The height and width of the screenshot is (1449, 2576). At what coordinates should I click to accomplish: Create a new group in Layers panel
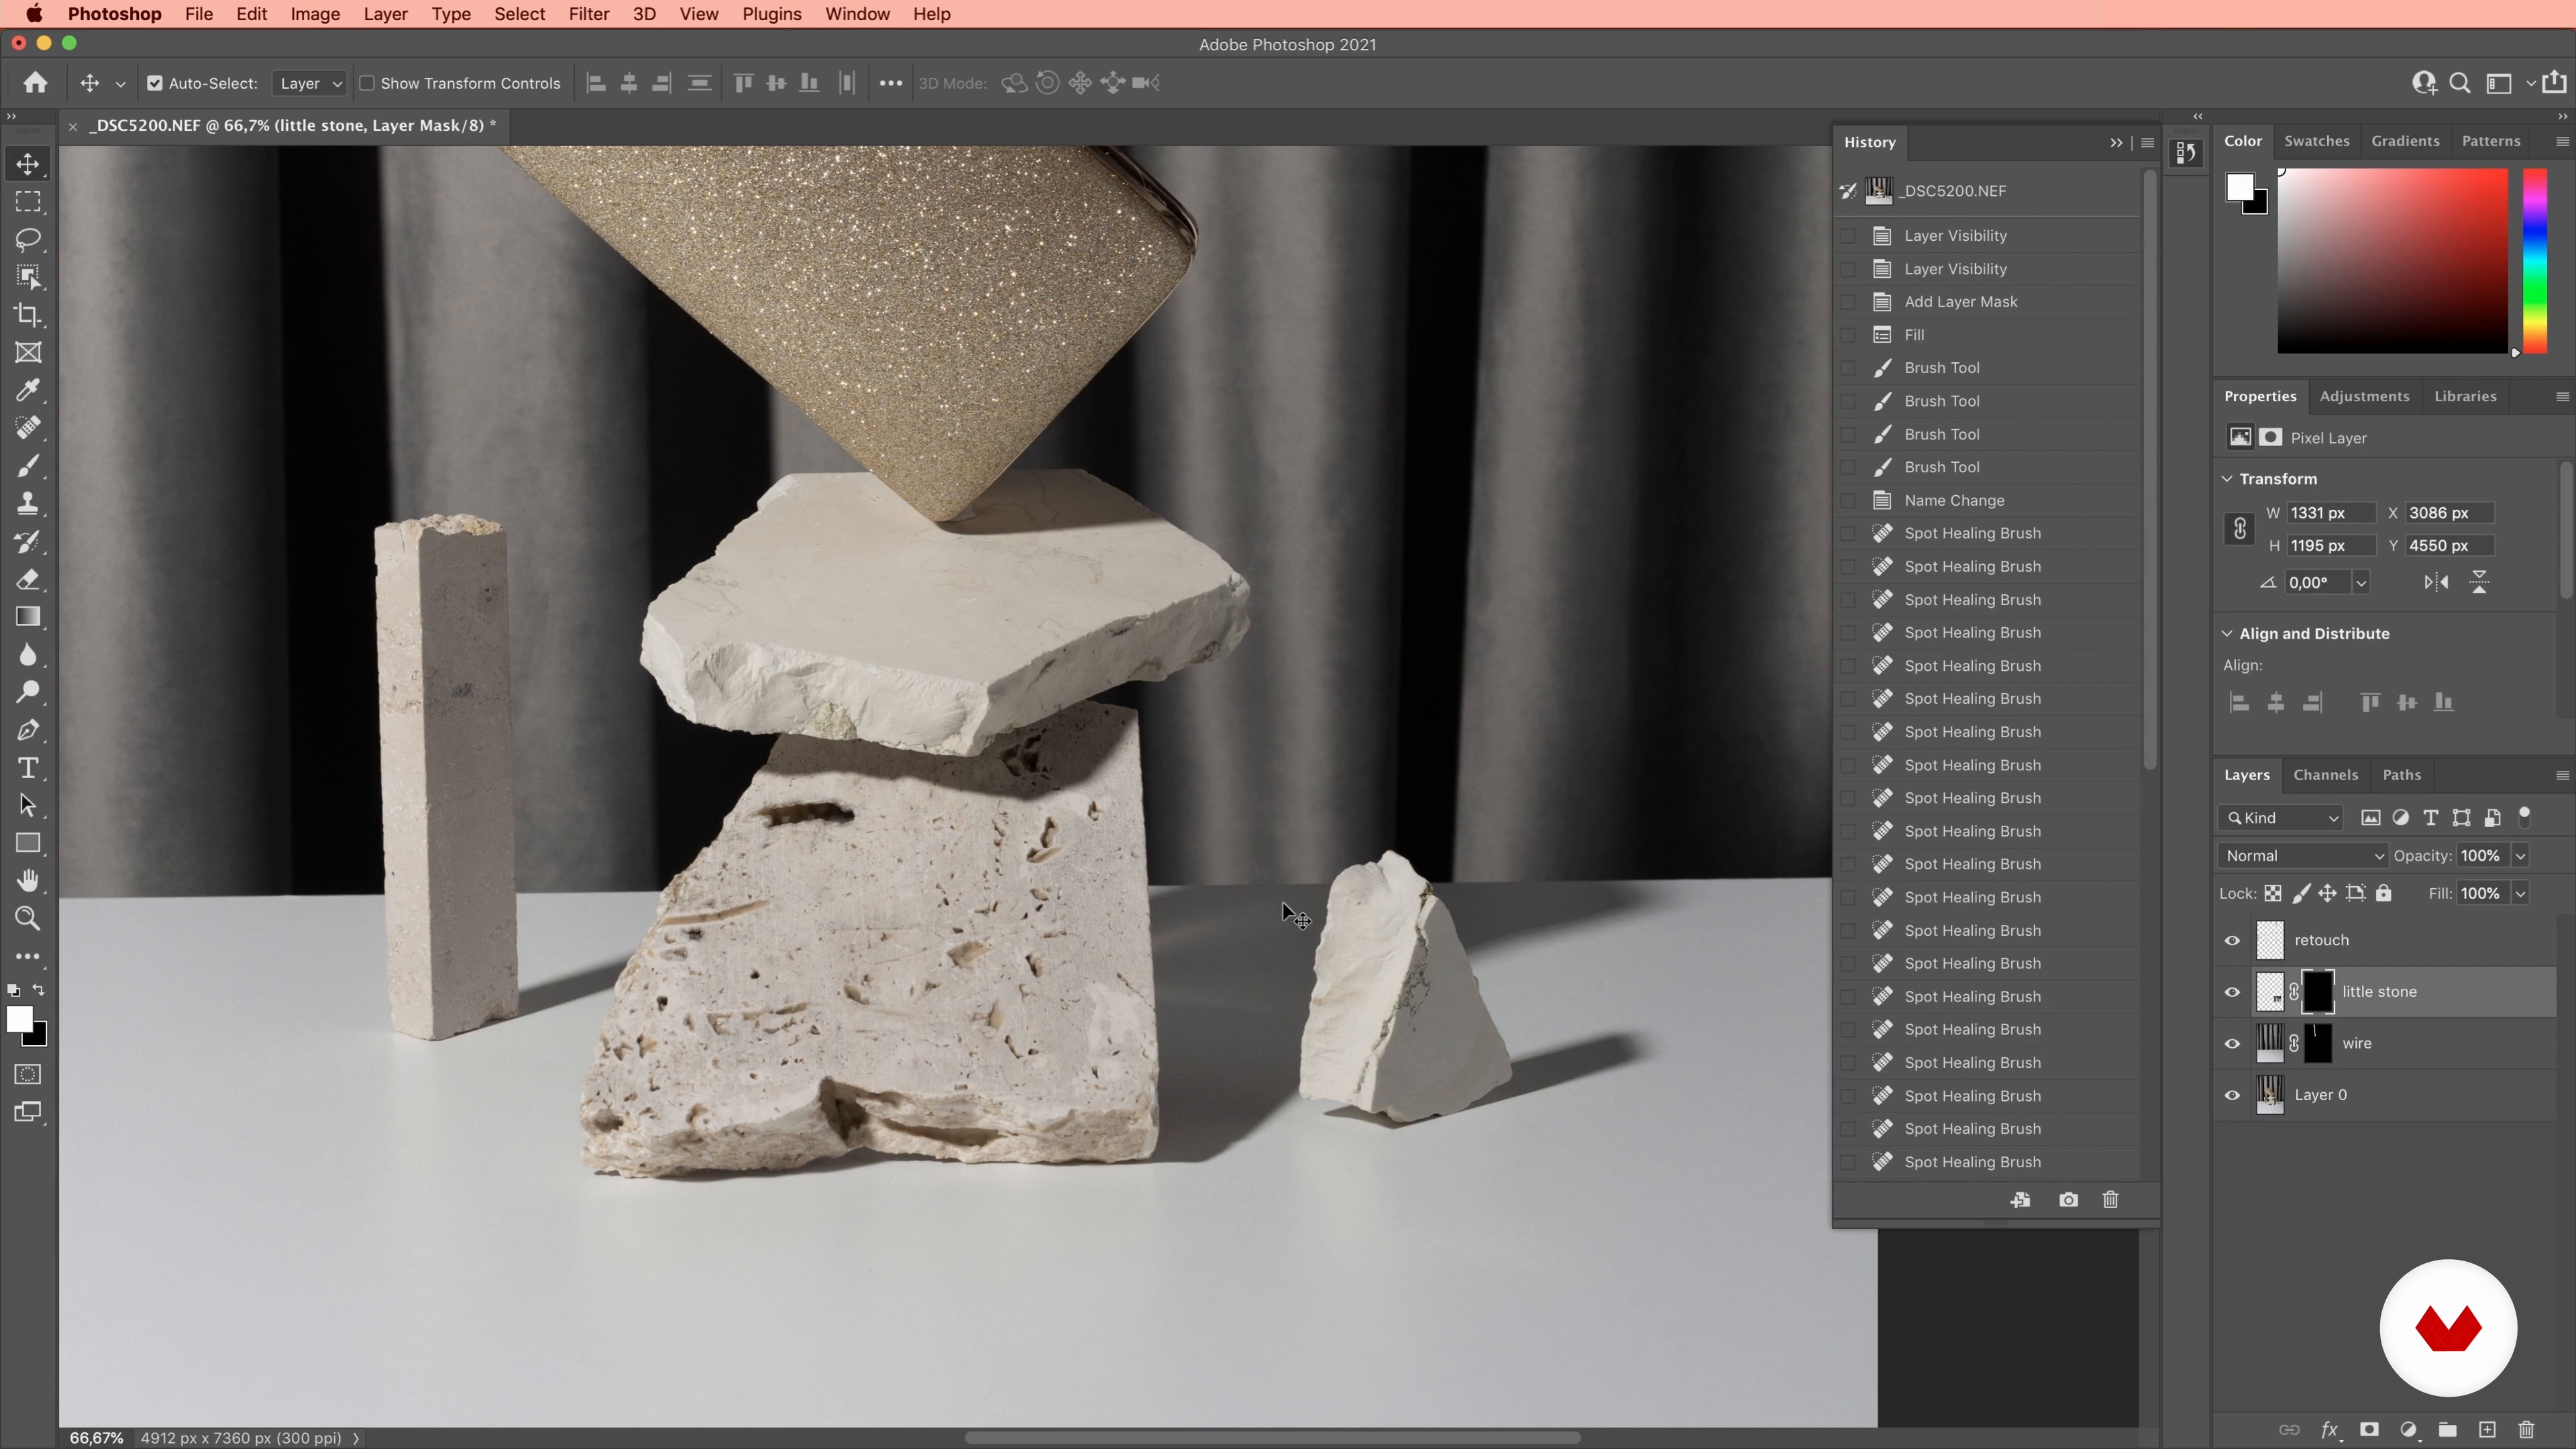pyautogui.click(x=2447, y=1430)
